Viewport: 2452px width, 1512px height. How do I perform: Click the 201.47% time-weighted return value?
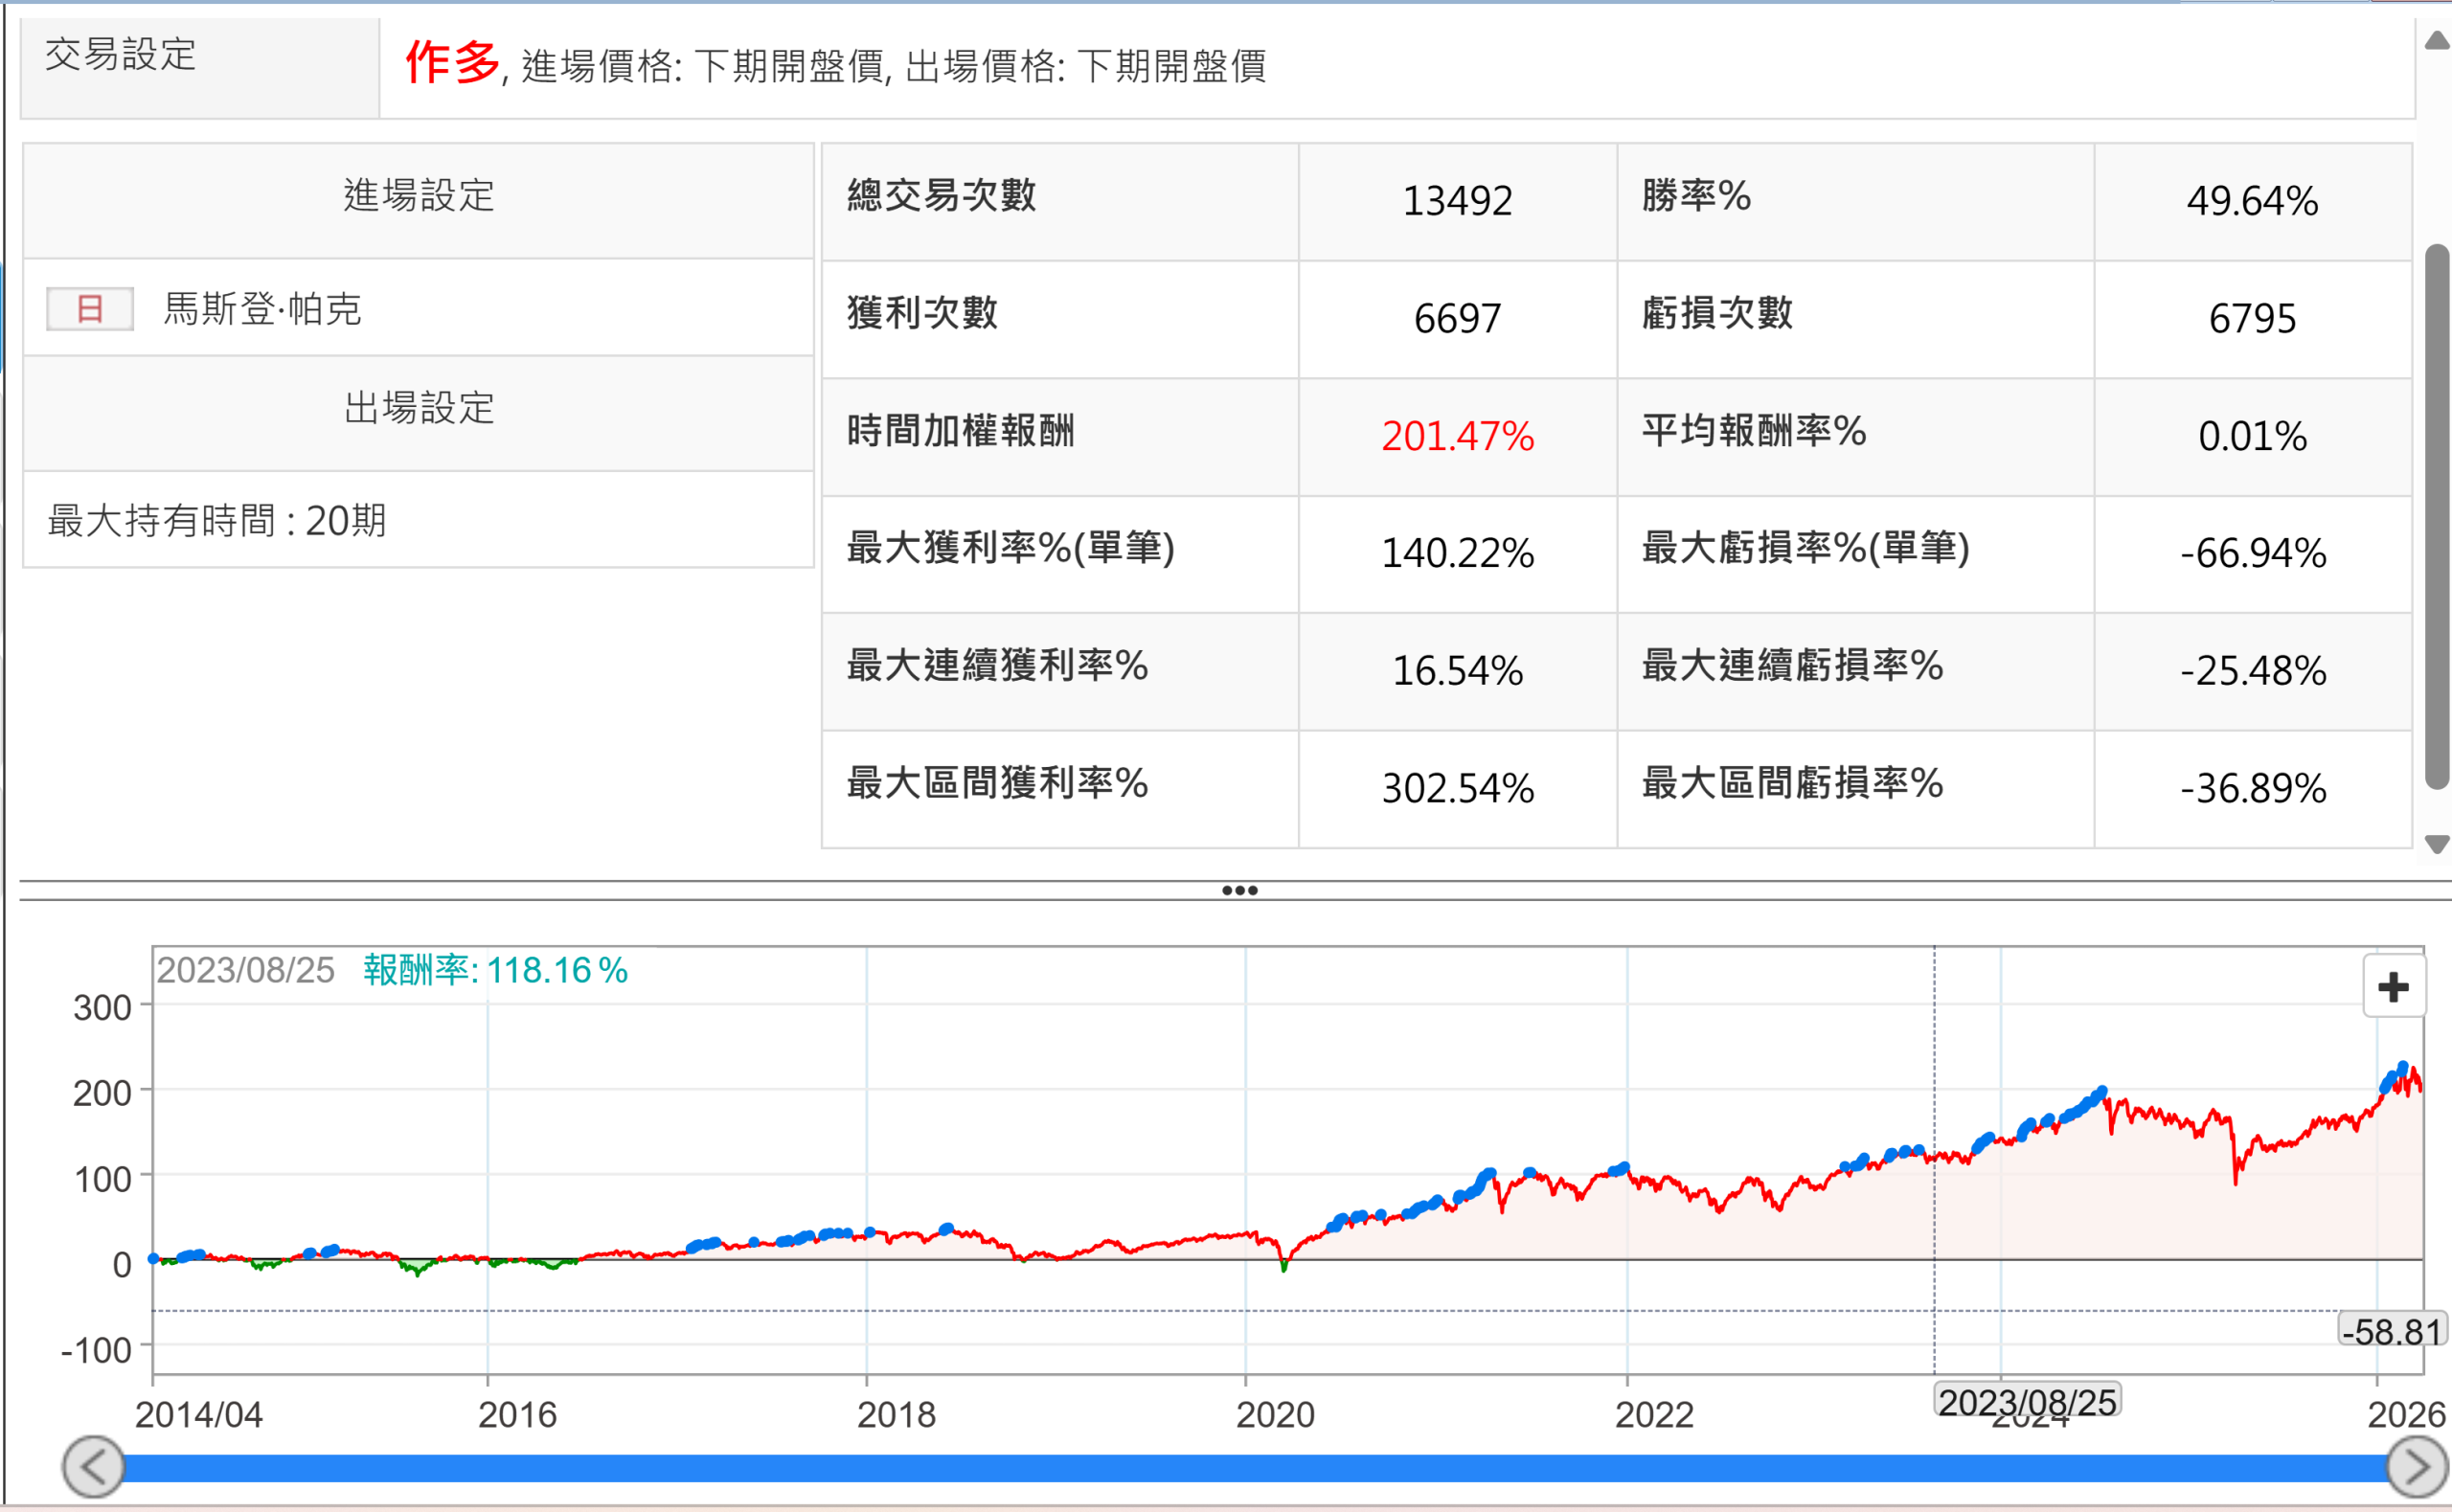(1457, 436)
